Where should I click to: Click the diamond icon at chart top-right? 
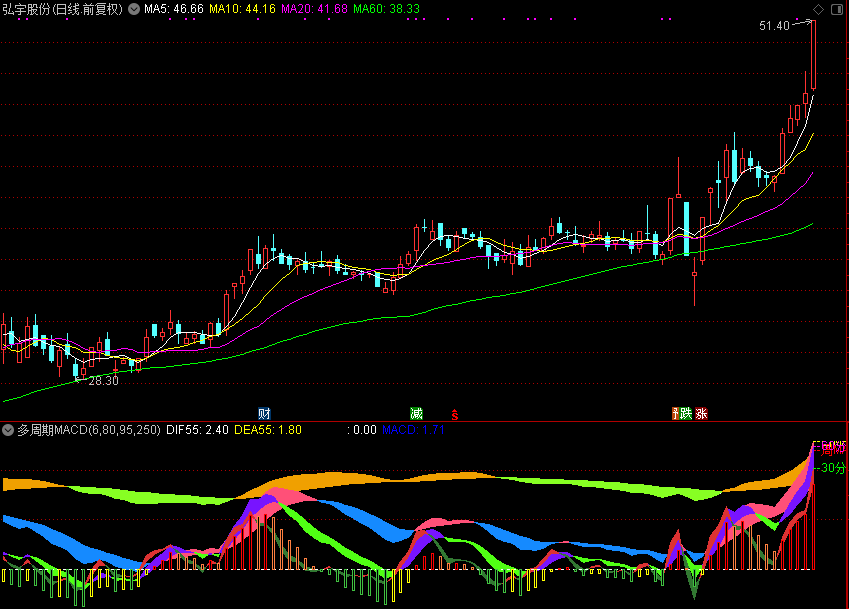point(818,9)
